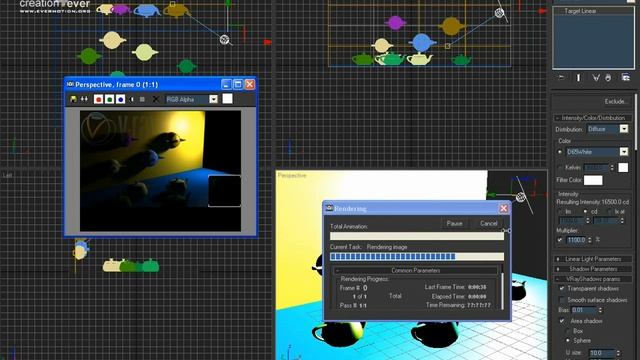Open the Distribution Diffuse dropdown
This screenshot has width=640, height=360.
point(624,129)
